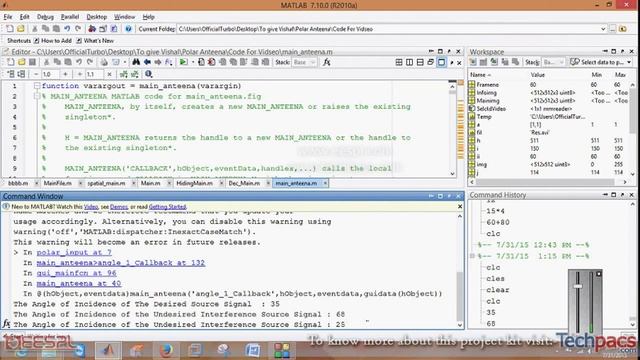
Task: Click the command prompt fx icon
Action: [6, 324]
